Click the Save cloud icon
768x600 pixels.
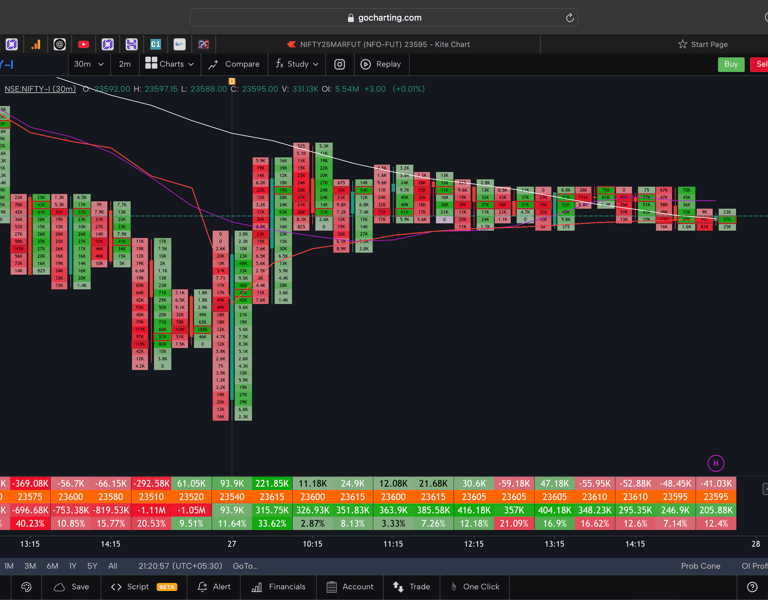tap(59, 587)
